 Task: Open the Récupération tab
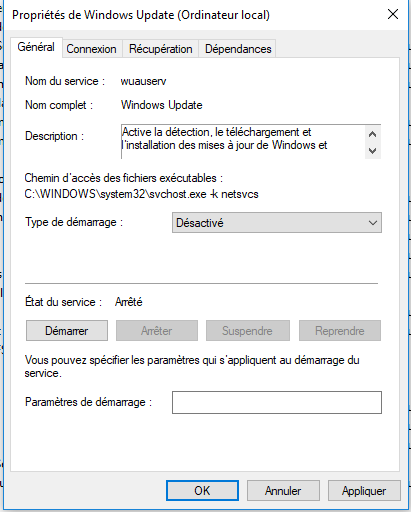160,49
